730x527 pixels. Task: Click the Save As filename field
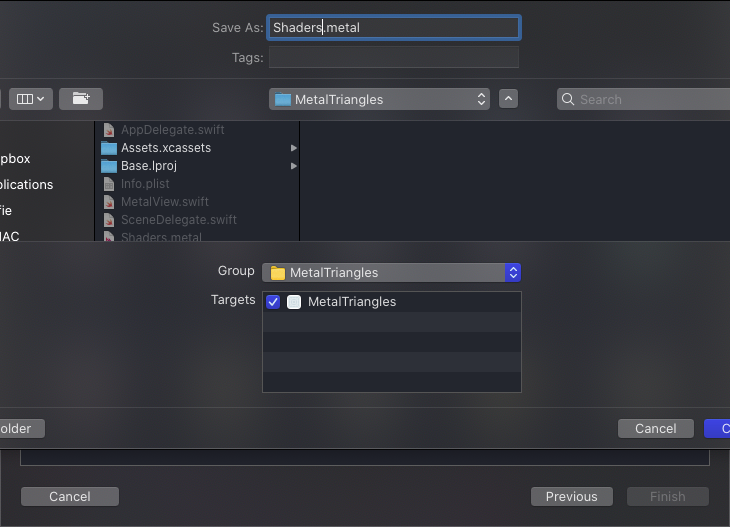[x=393, y=27]
